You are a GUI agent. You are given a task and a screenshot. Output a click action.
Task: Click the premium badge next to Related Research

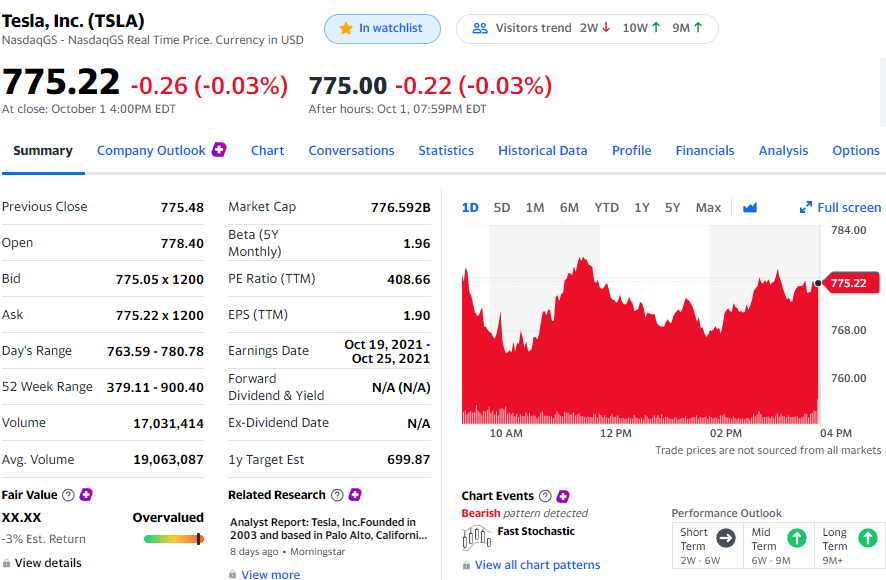355,495
